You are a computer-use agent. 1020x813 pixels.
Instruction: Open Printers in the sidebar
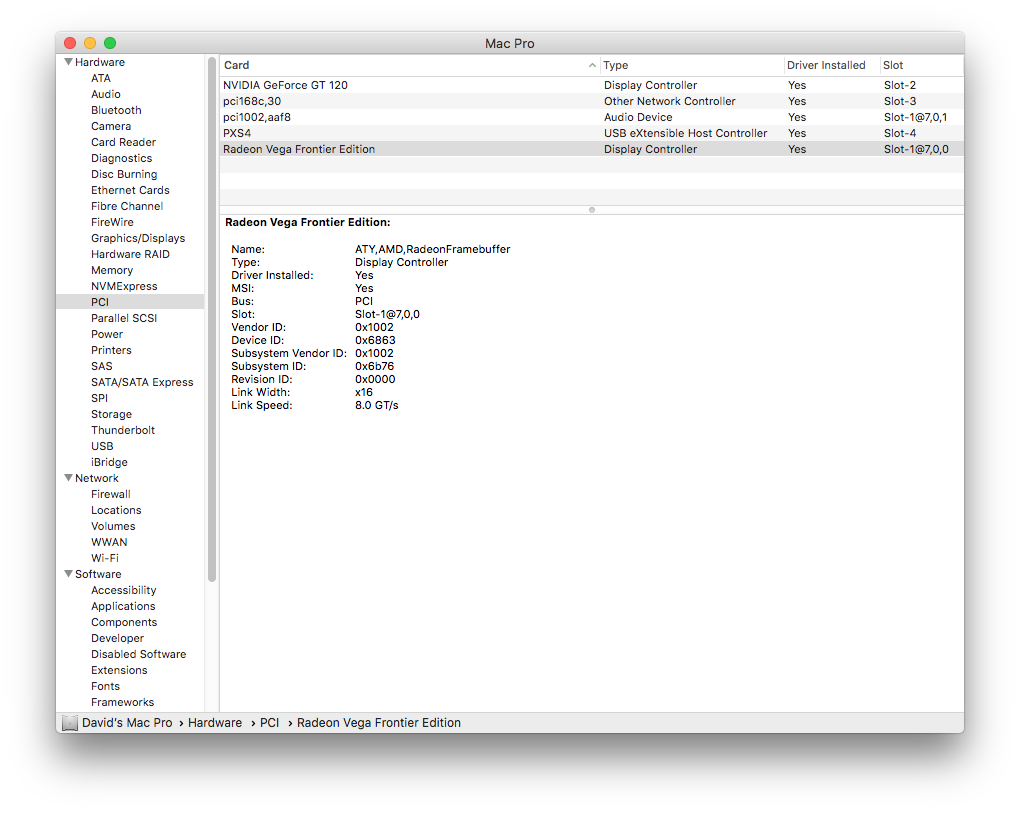(111, 350)
